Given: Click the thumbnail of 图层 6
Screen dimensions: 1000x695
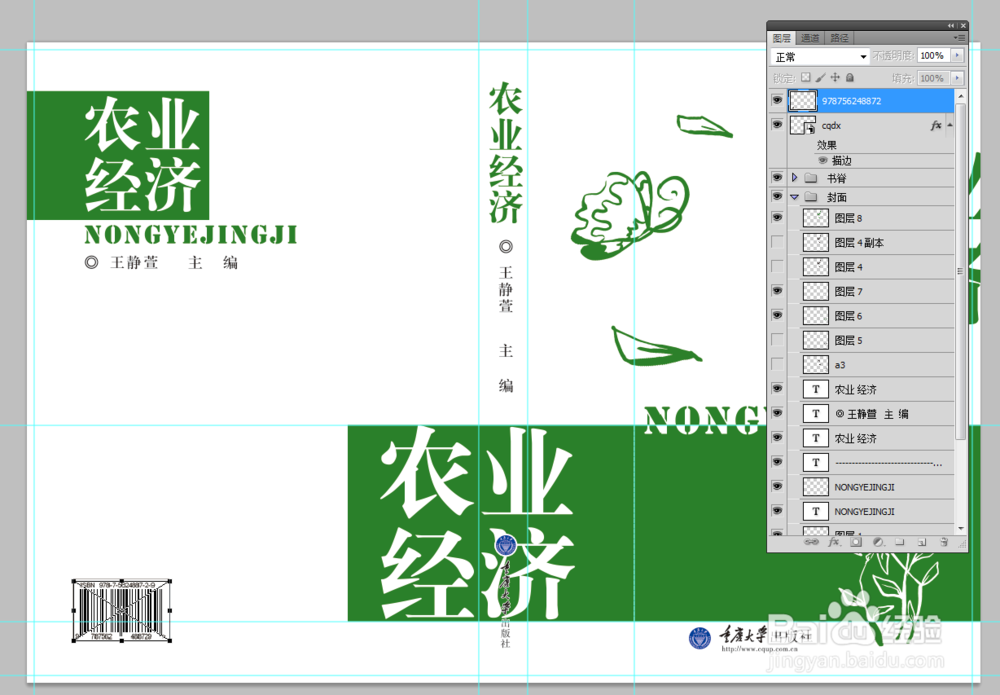Looking at the screenshot, I should coord(816,316).
